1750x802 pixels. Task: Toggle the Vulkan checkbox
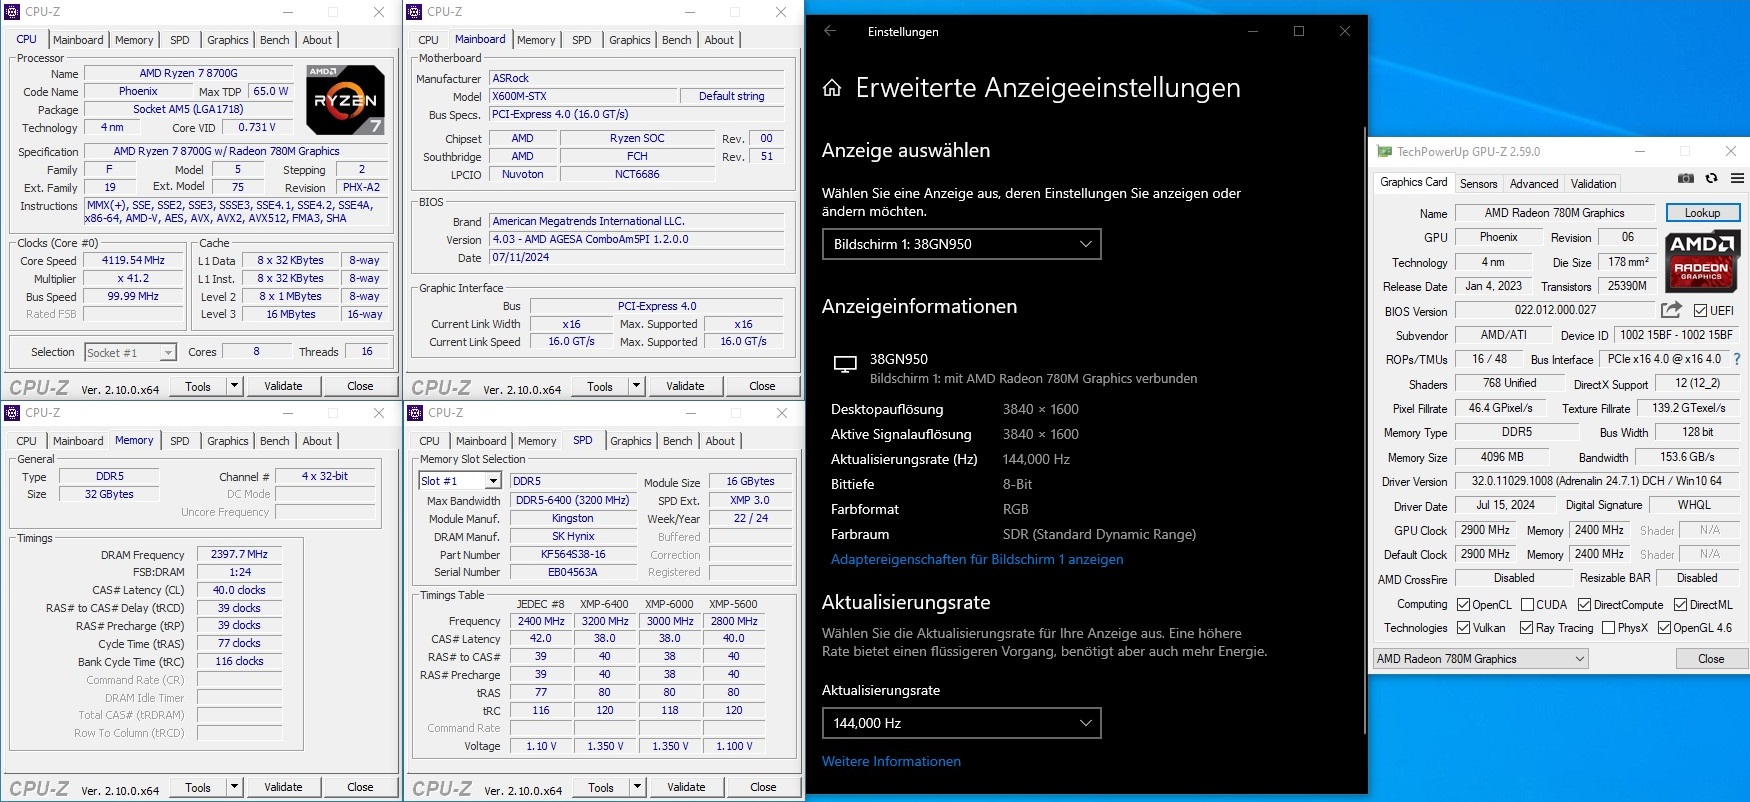[x=1464, y=628]
